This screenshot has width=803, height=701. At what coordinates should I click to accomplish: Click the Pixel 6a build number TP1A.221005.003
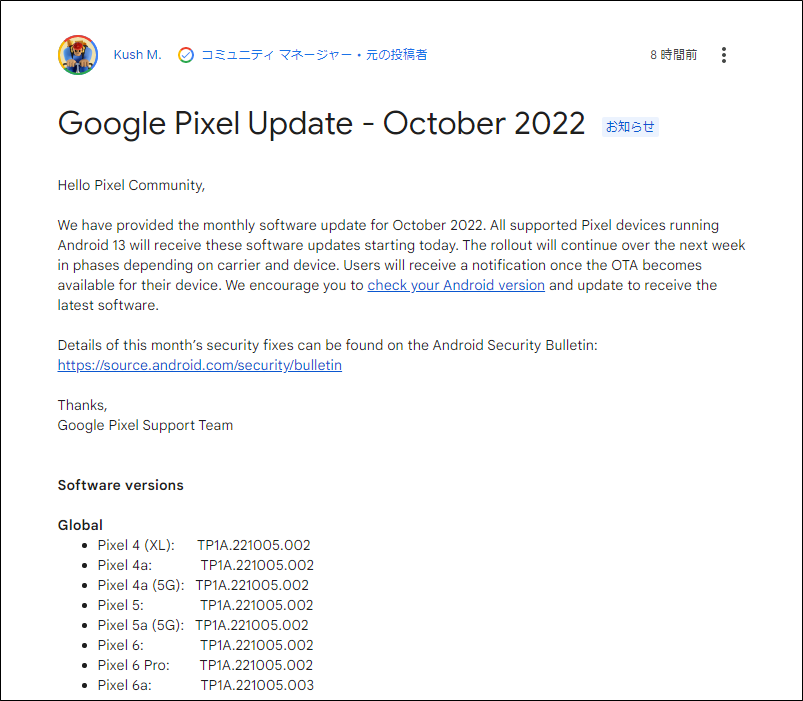(257, 685)
